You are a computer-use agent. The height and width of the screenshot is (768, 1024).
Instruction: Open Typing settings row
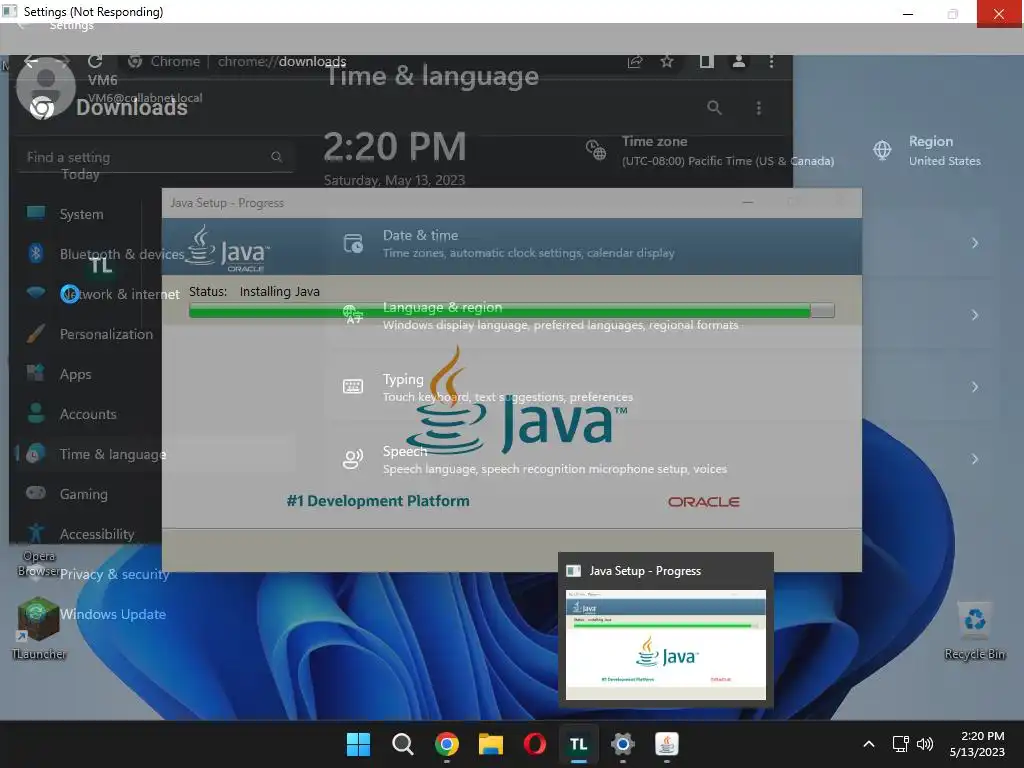(664, 387)
